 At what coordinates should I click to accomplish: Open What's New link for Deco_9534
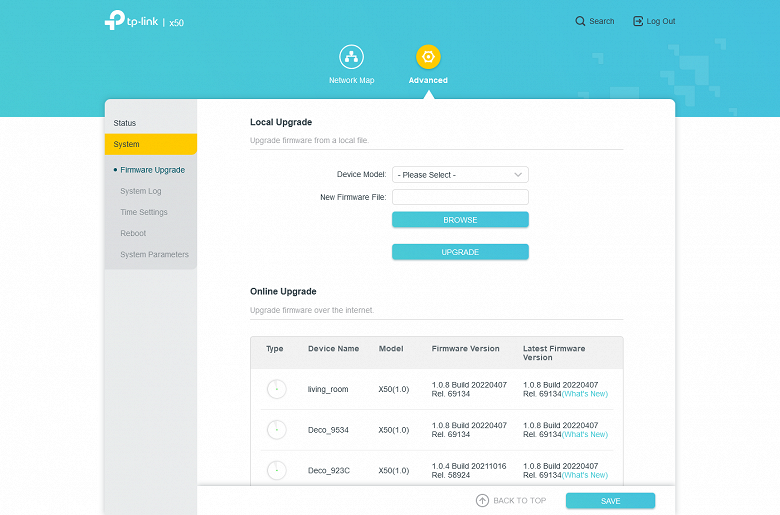coord(585,434)
